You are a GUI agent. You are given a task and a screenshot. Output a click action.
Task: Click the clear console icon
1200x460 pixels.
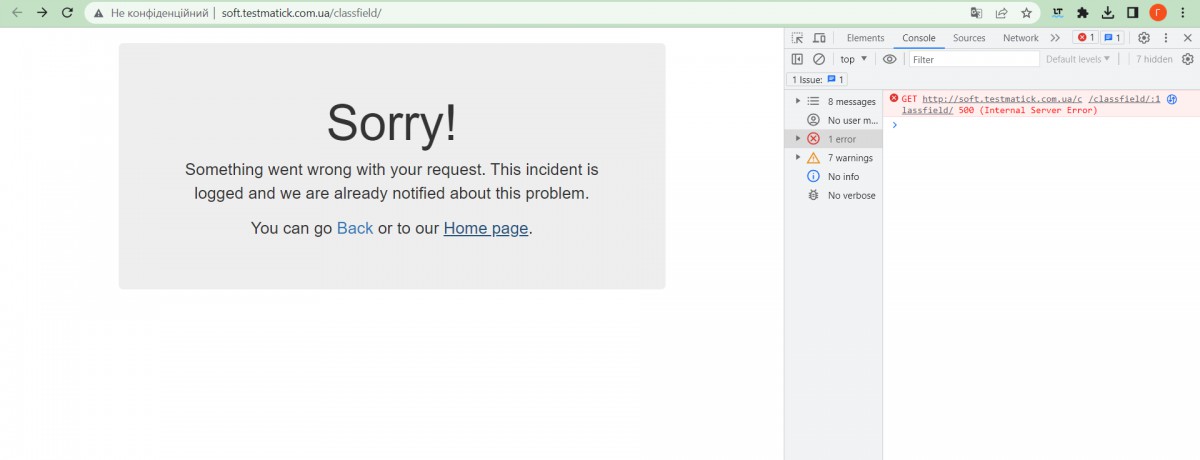[819, 59]
